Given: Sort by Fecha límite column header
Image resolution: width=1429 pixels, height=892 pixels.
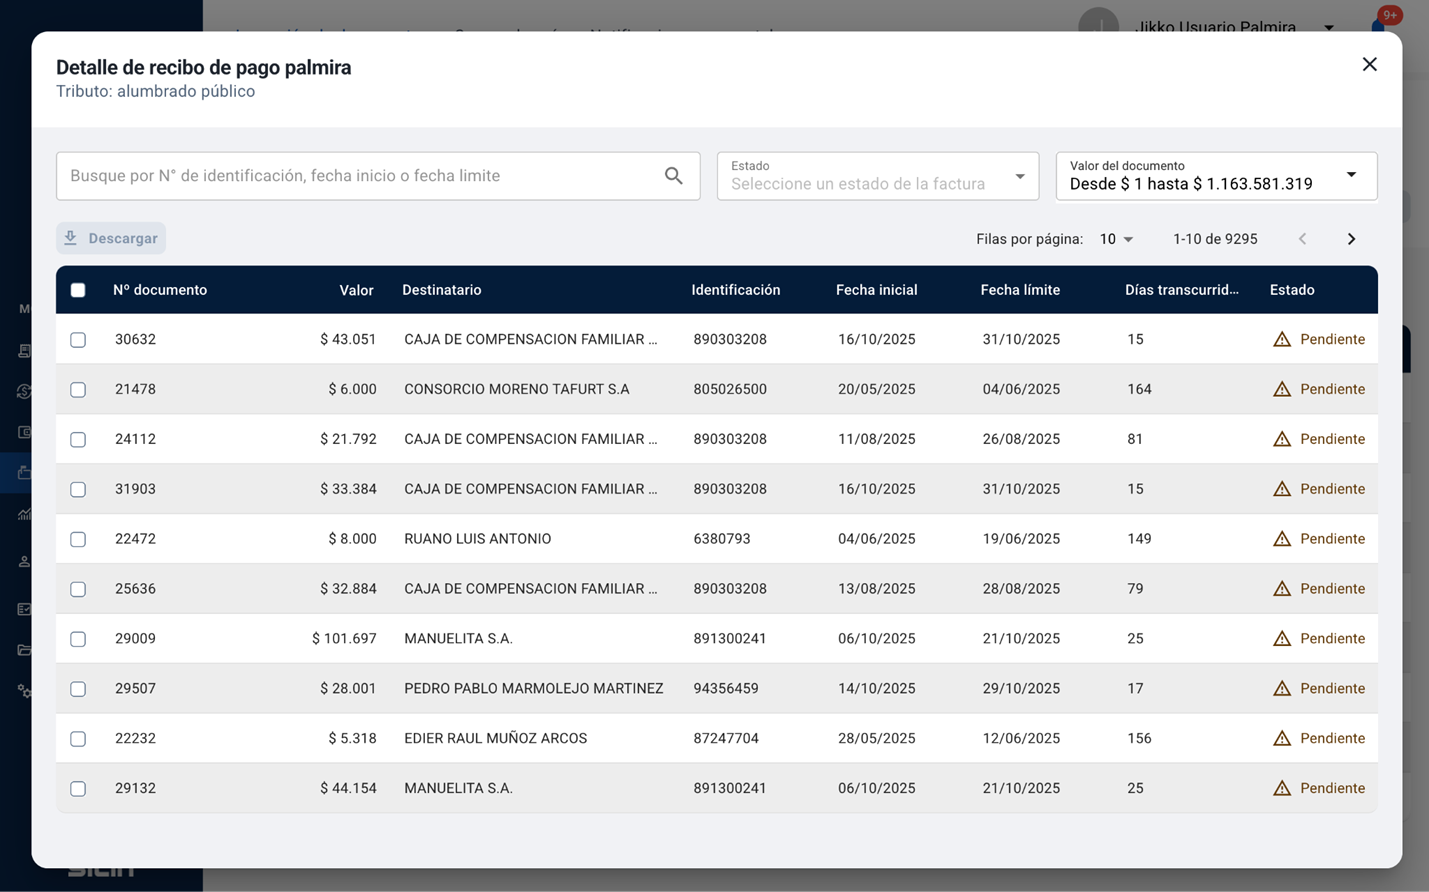Looking at the screenshot, I should click(x=1019, y=290).
